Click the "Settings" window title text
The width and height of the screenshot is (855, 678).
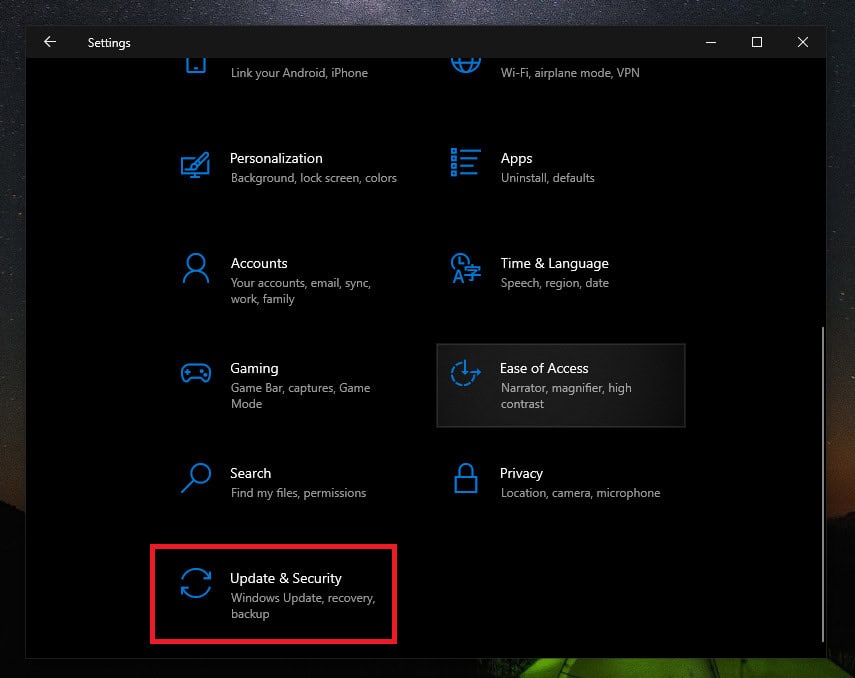tap(109, 43)
